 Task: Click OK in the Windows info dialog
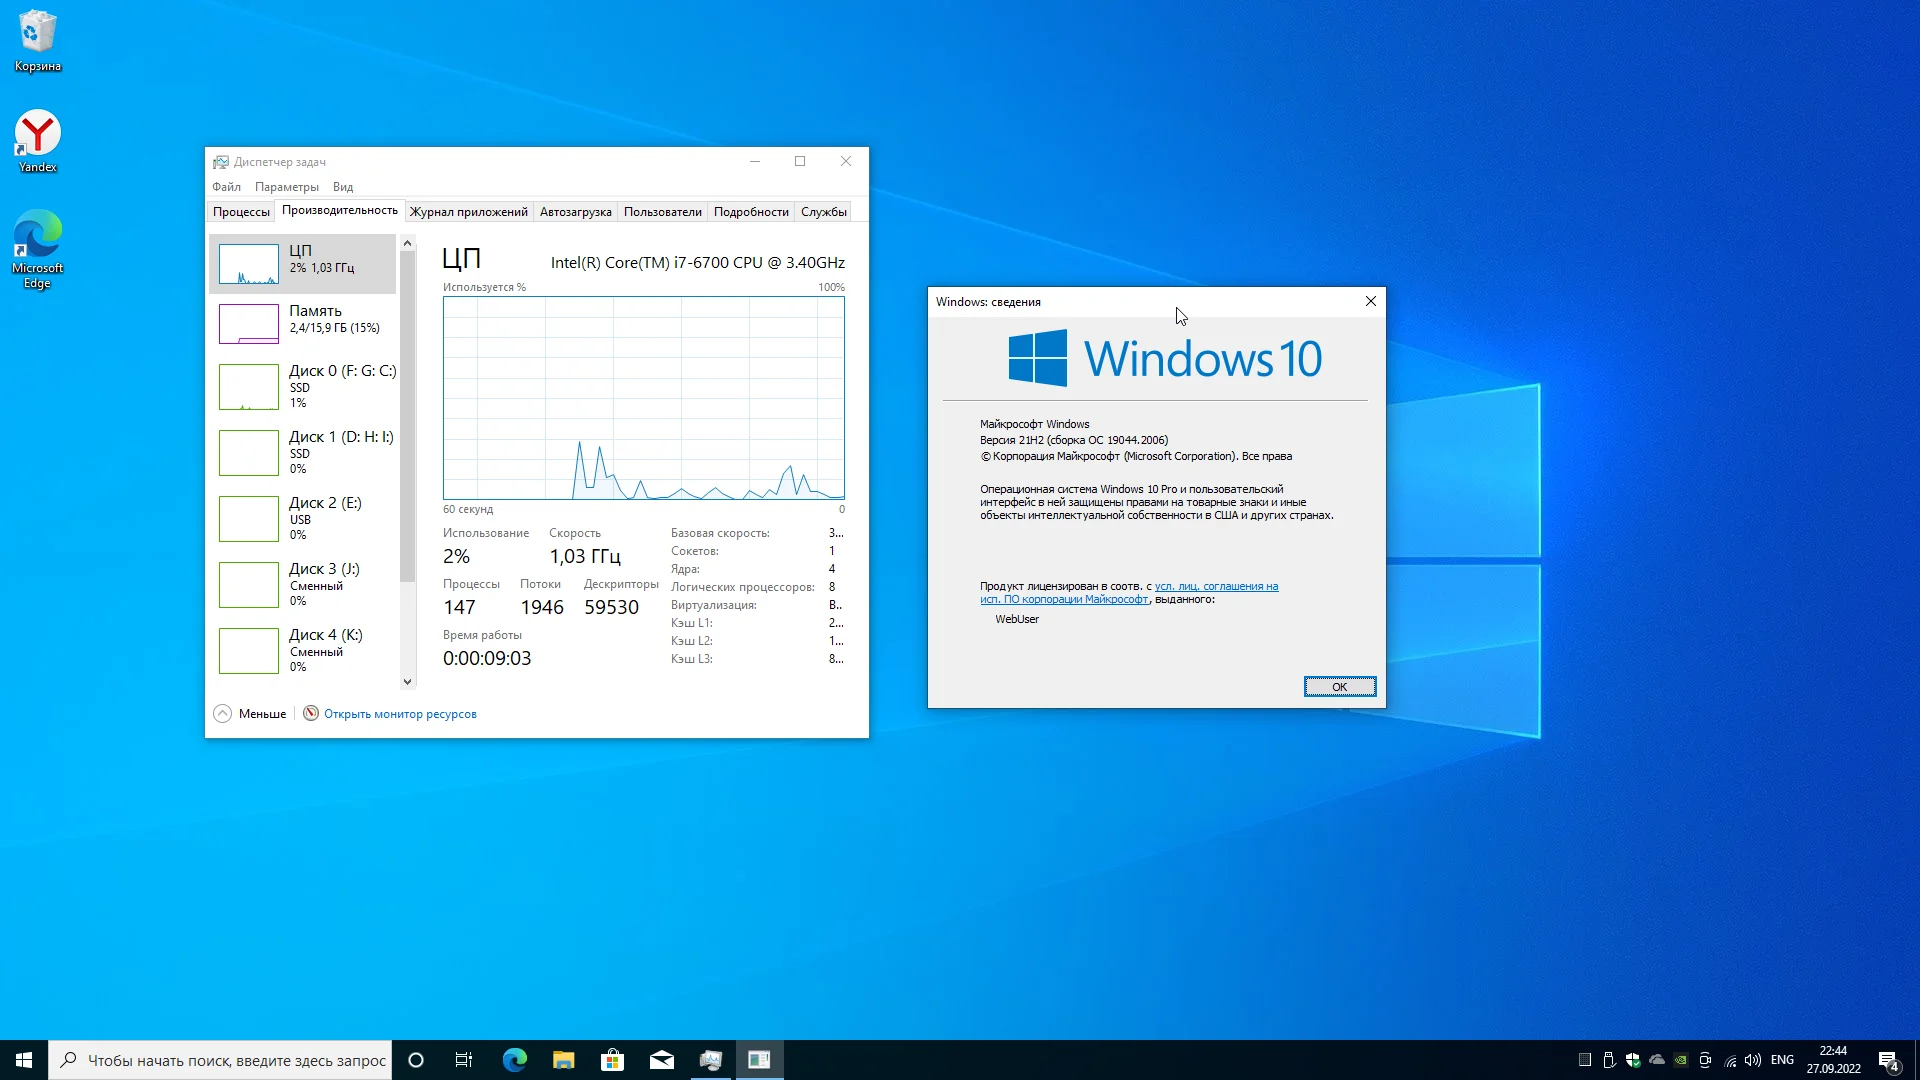(1339, 686)
